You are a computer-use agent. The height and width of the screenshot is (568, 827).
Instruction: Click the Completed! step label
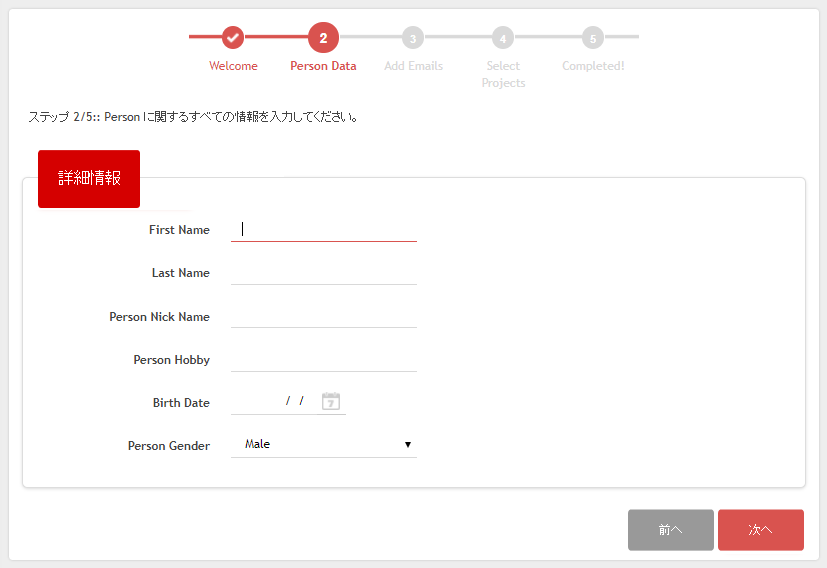[593, 66]
